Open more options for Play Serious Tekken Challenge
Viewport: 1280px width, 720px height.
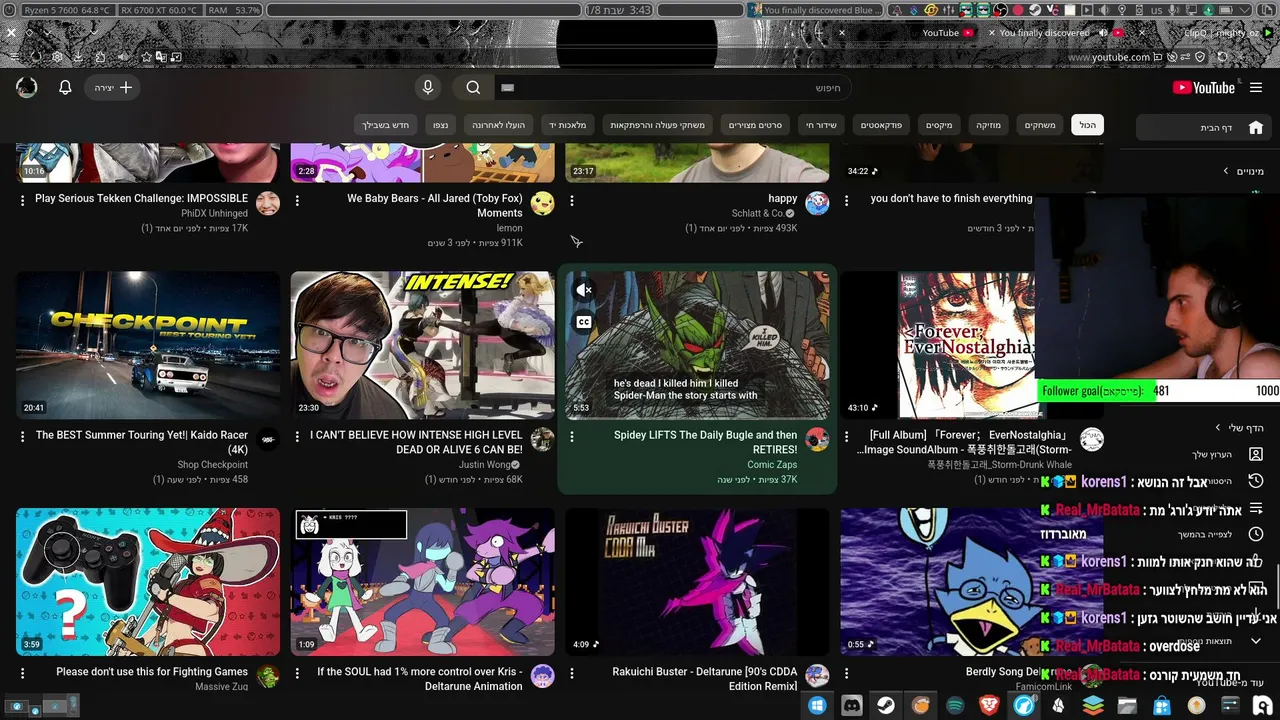(x=22, y=200)
